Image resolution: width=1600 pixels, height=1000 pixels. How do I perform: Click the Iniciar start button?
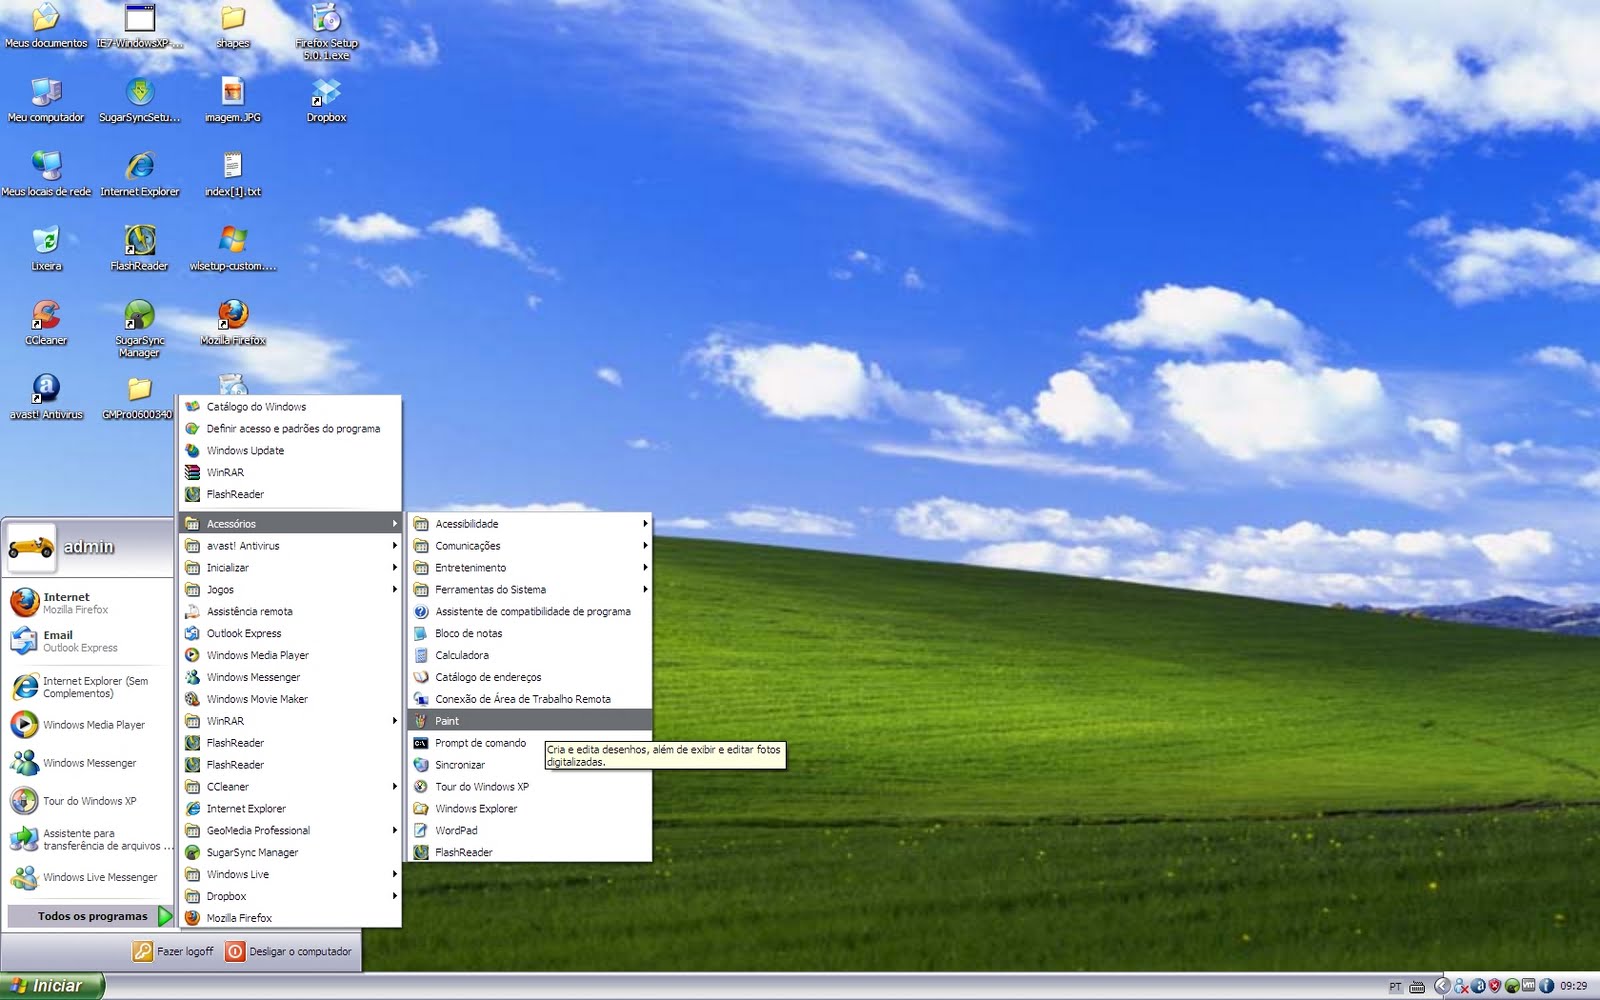51,986
